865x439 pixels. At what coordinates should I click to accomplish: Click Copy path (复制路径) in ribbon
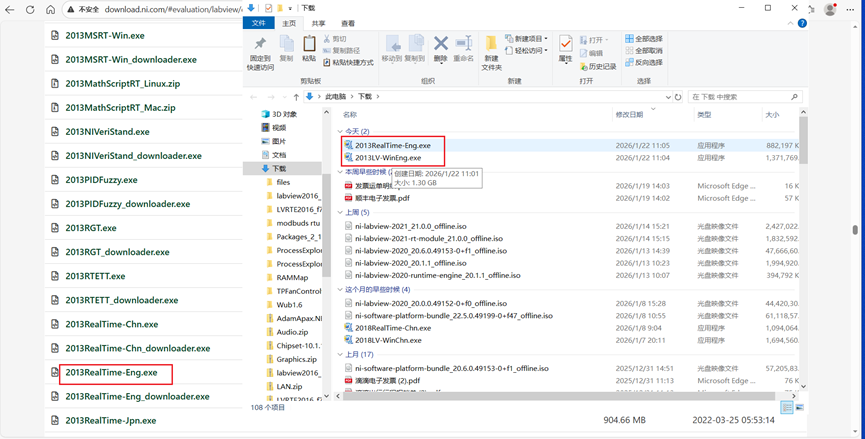tap(340, 51)
